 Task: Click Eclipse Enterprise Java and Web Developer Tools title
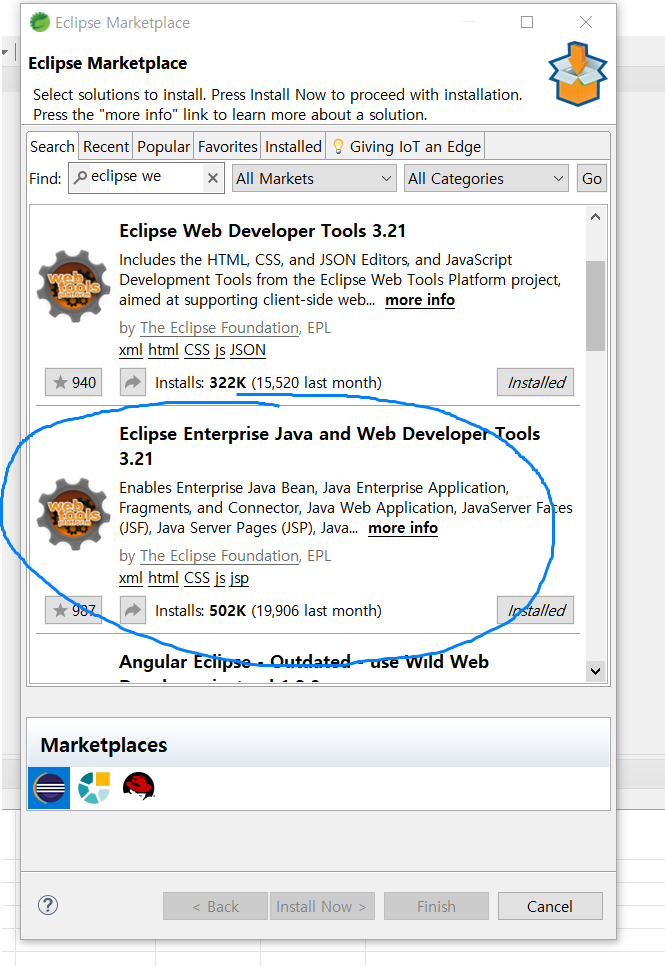click(x=330, y=446)
